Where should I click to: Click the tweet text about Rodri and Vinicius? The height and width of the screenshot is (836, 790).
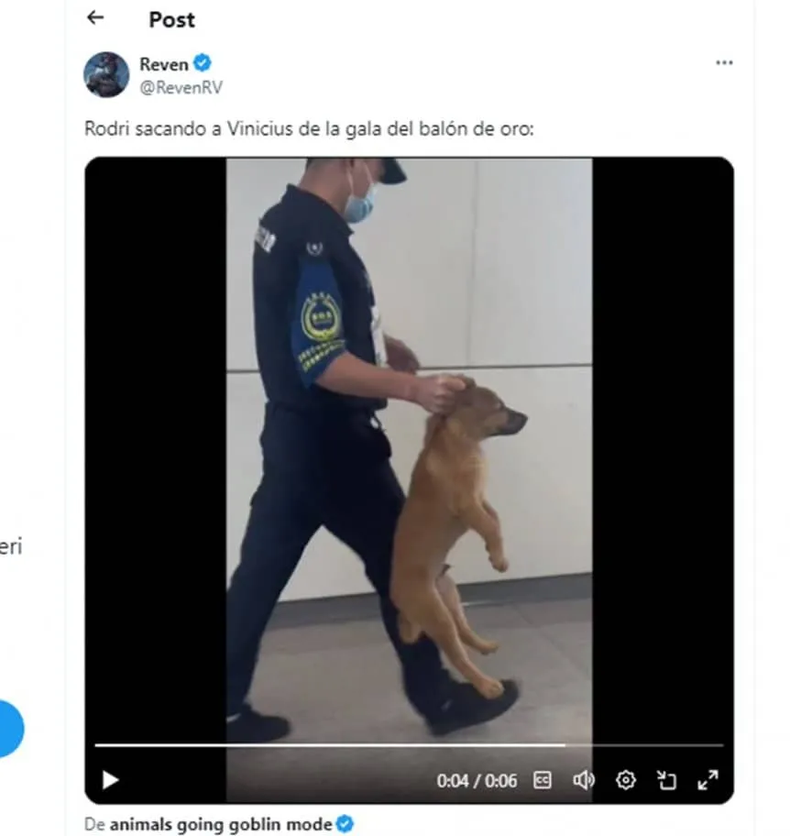pyautogui.click(x=309, y=129)
